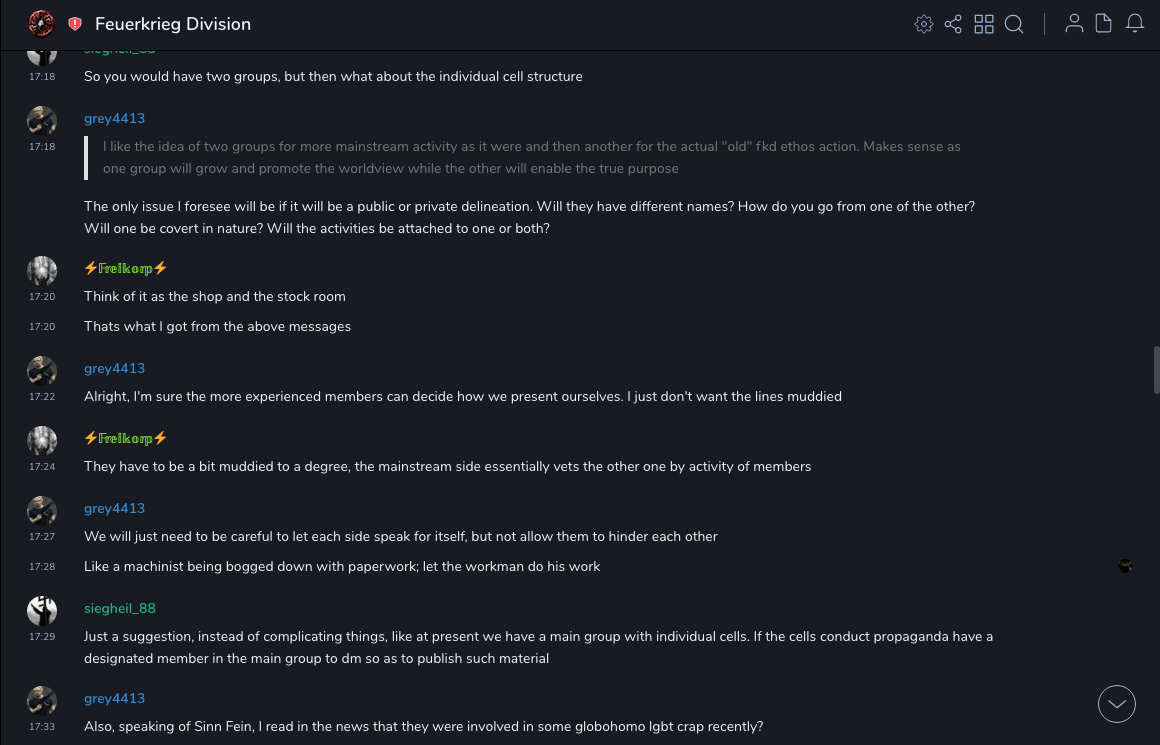Click the Freikorp avatar beside the 17:20 message
Viewport: 1160px width, 745px height.
42,271
